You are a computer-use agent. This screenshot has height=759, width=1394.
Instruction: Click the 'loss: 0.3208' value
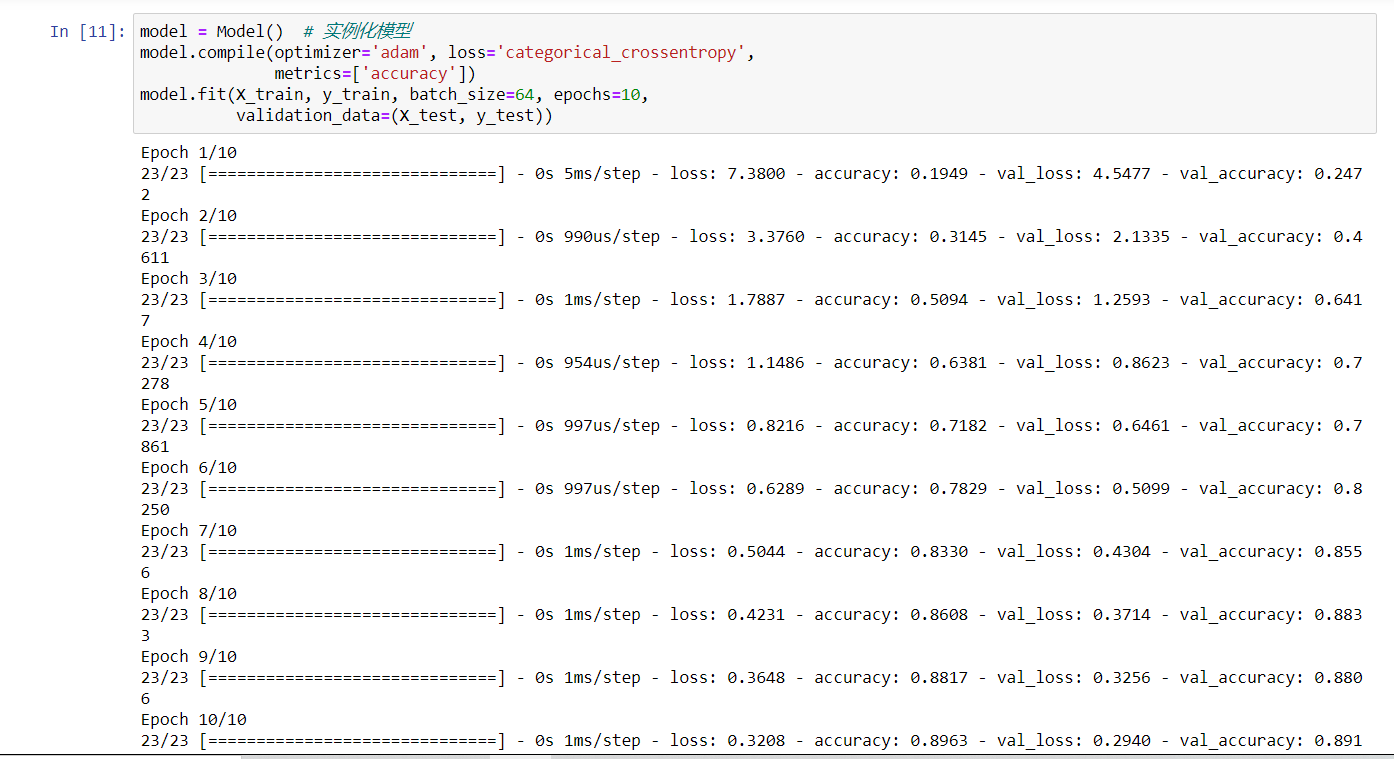[x=728, y=741]
